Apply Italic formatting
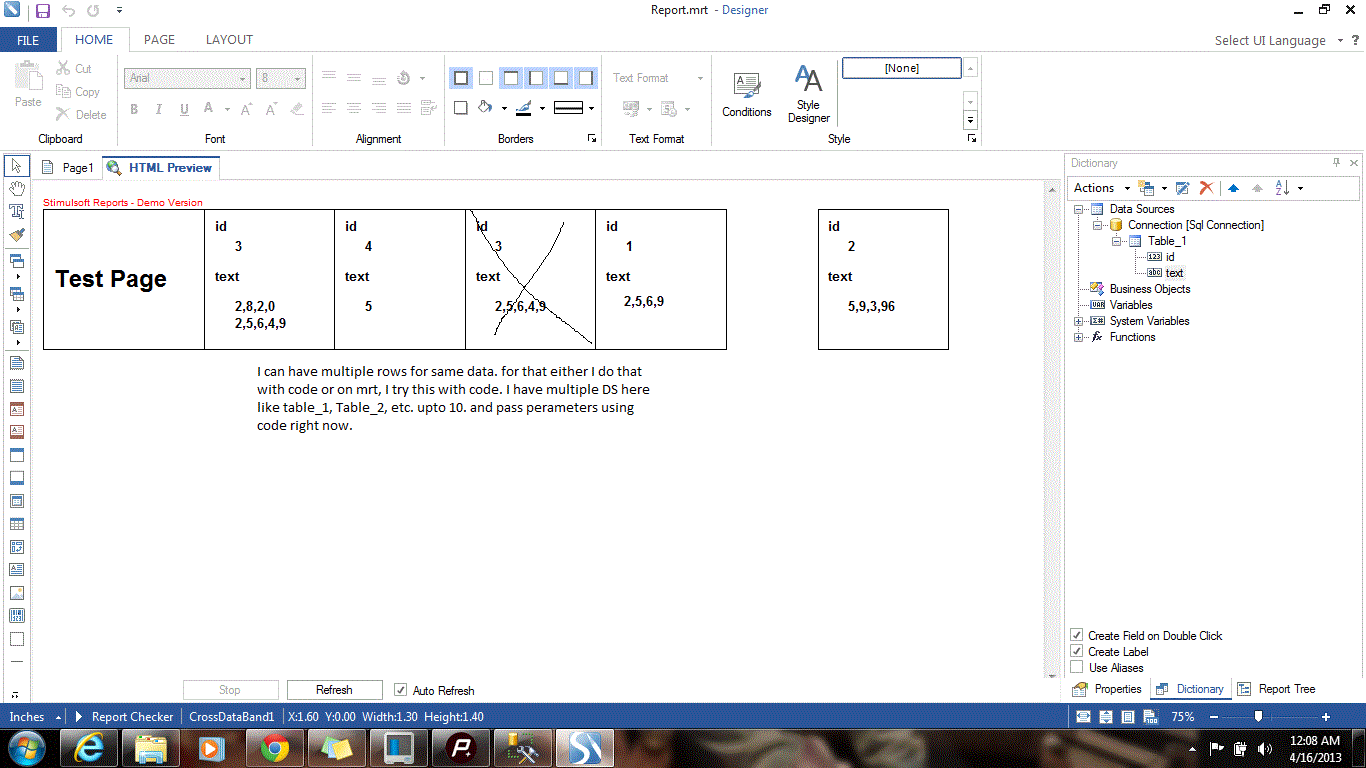Image resolution: width=1366 pixels, height=768 pixels. click(x=159, y=109)
